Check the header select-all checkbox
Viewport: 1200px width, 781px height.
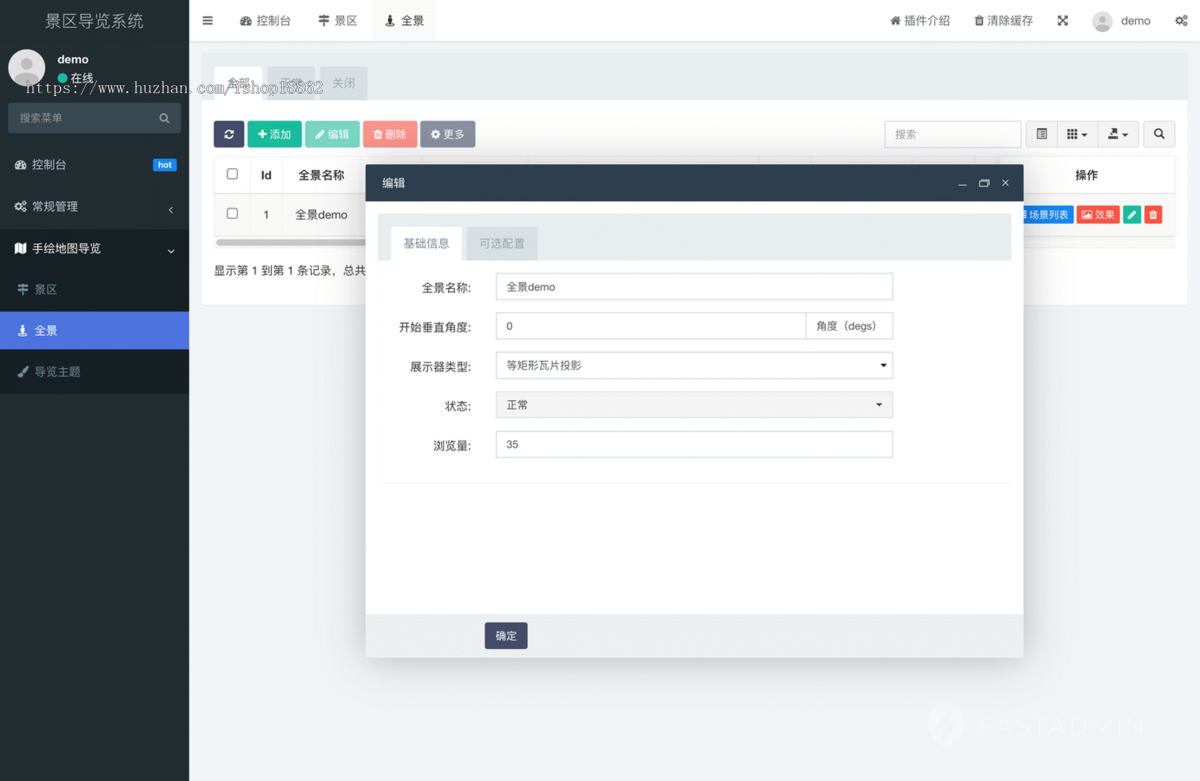pyautogui.click(x=231, y=174)
